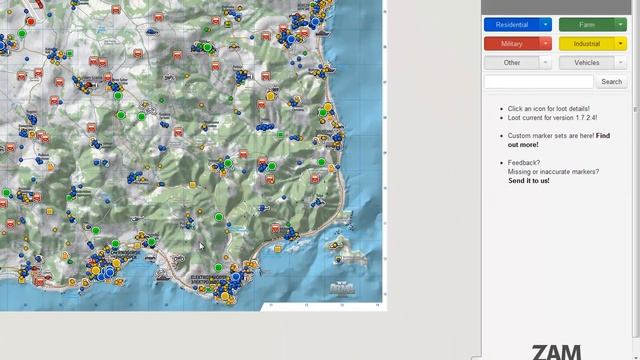
Task: Click the "Loot current for version 1.7.2.4!" text
Action: pos(553,118)
